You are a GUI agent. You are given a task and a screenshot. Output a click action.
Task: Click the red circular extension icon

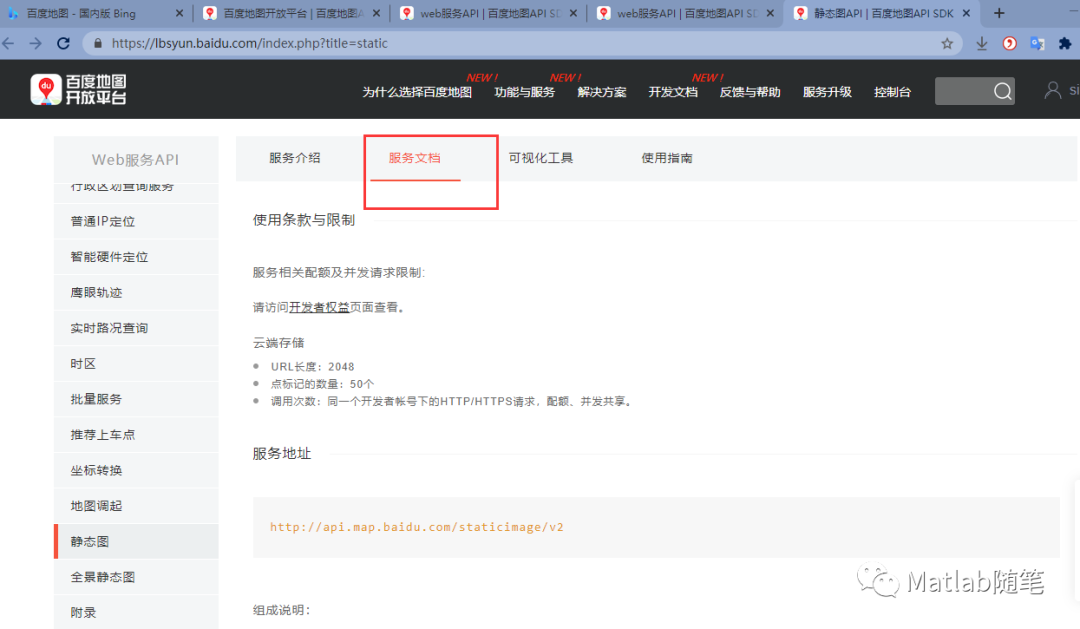click(1010, 43)
